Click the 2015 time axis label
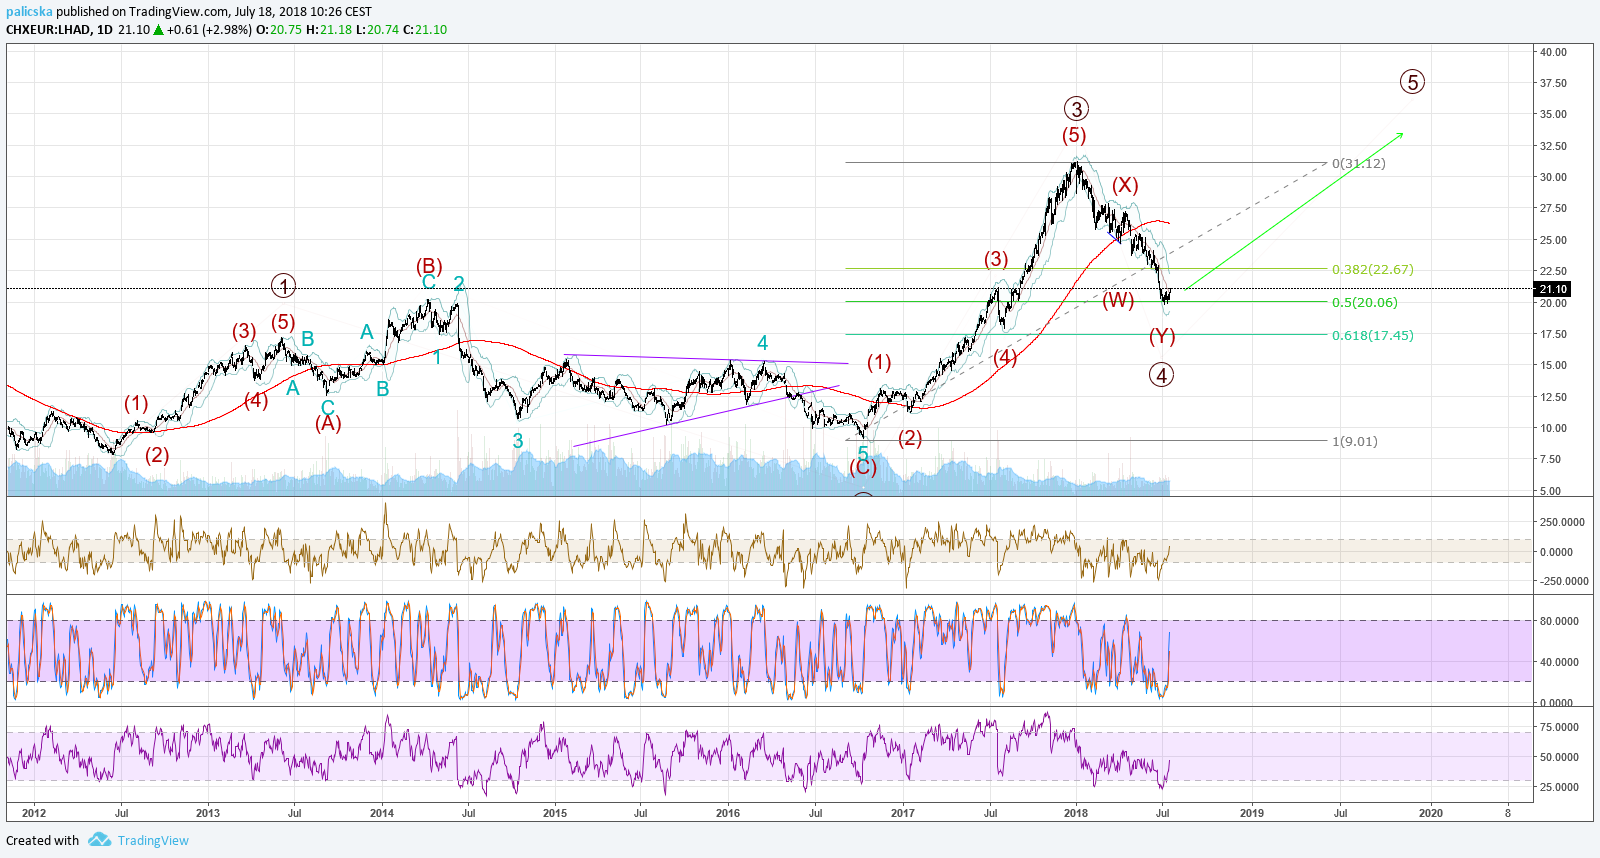Image resolution: width=1600 pixels, height=858 pixels. pyautogui.click(x=555, y=813)
